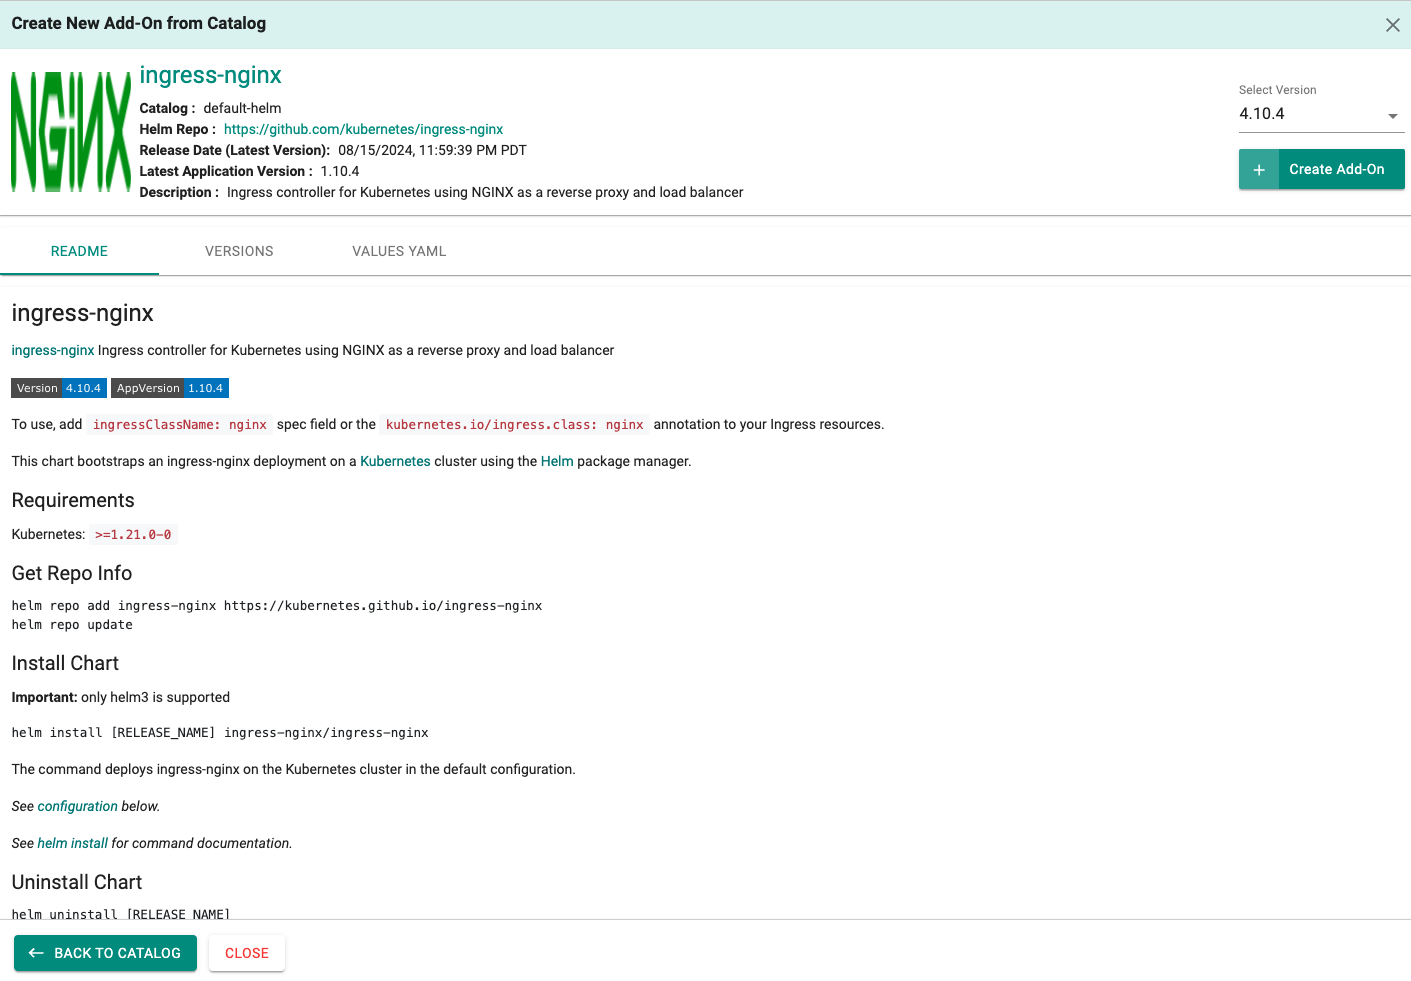The image size is (1411, 981).
Task: Open the Helm package manager link
Action: pos(557,461)
